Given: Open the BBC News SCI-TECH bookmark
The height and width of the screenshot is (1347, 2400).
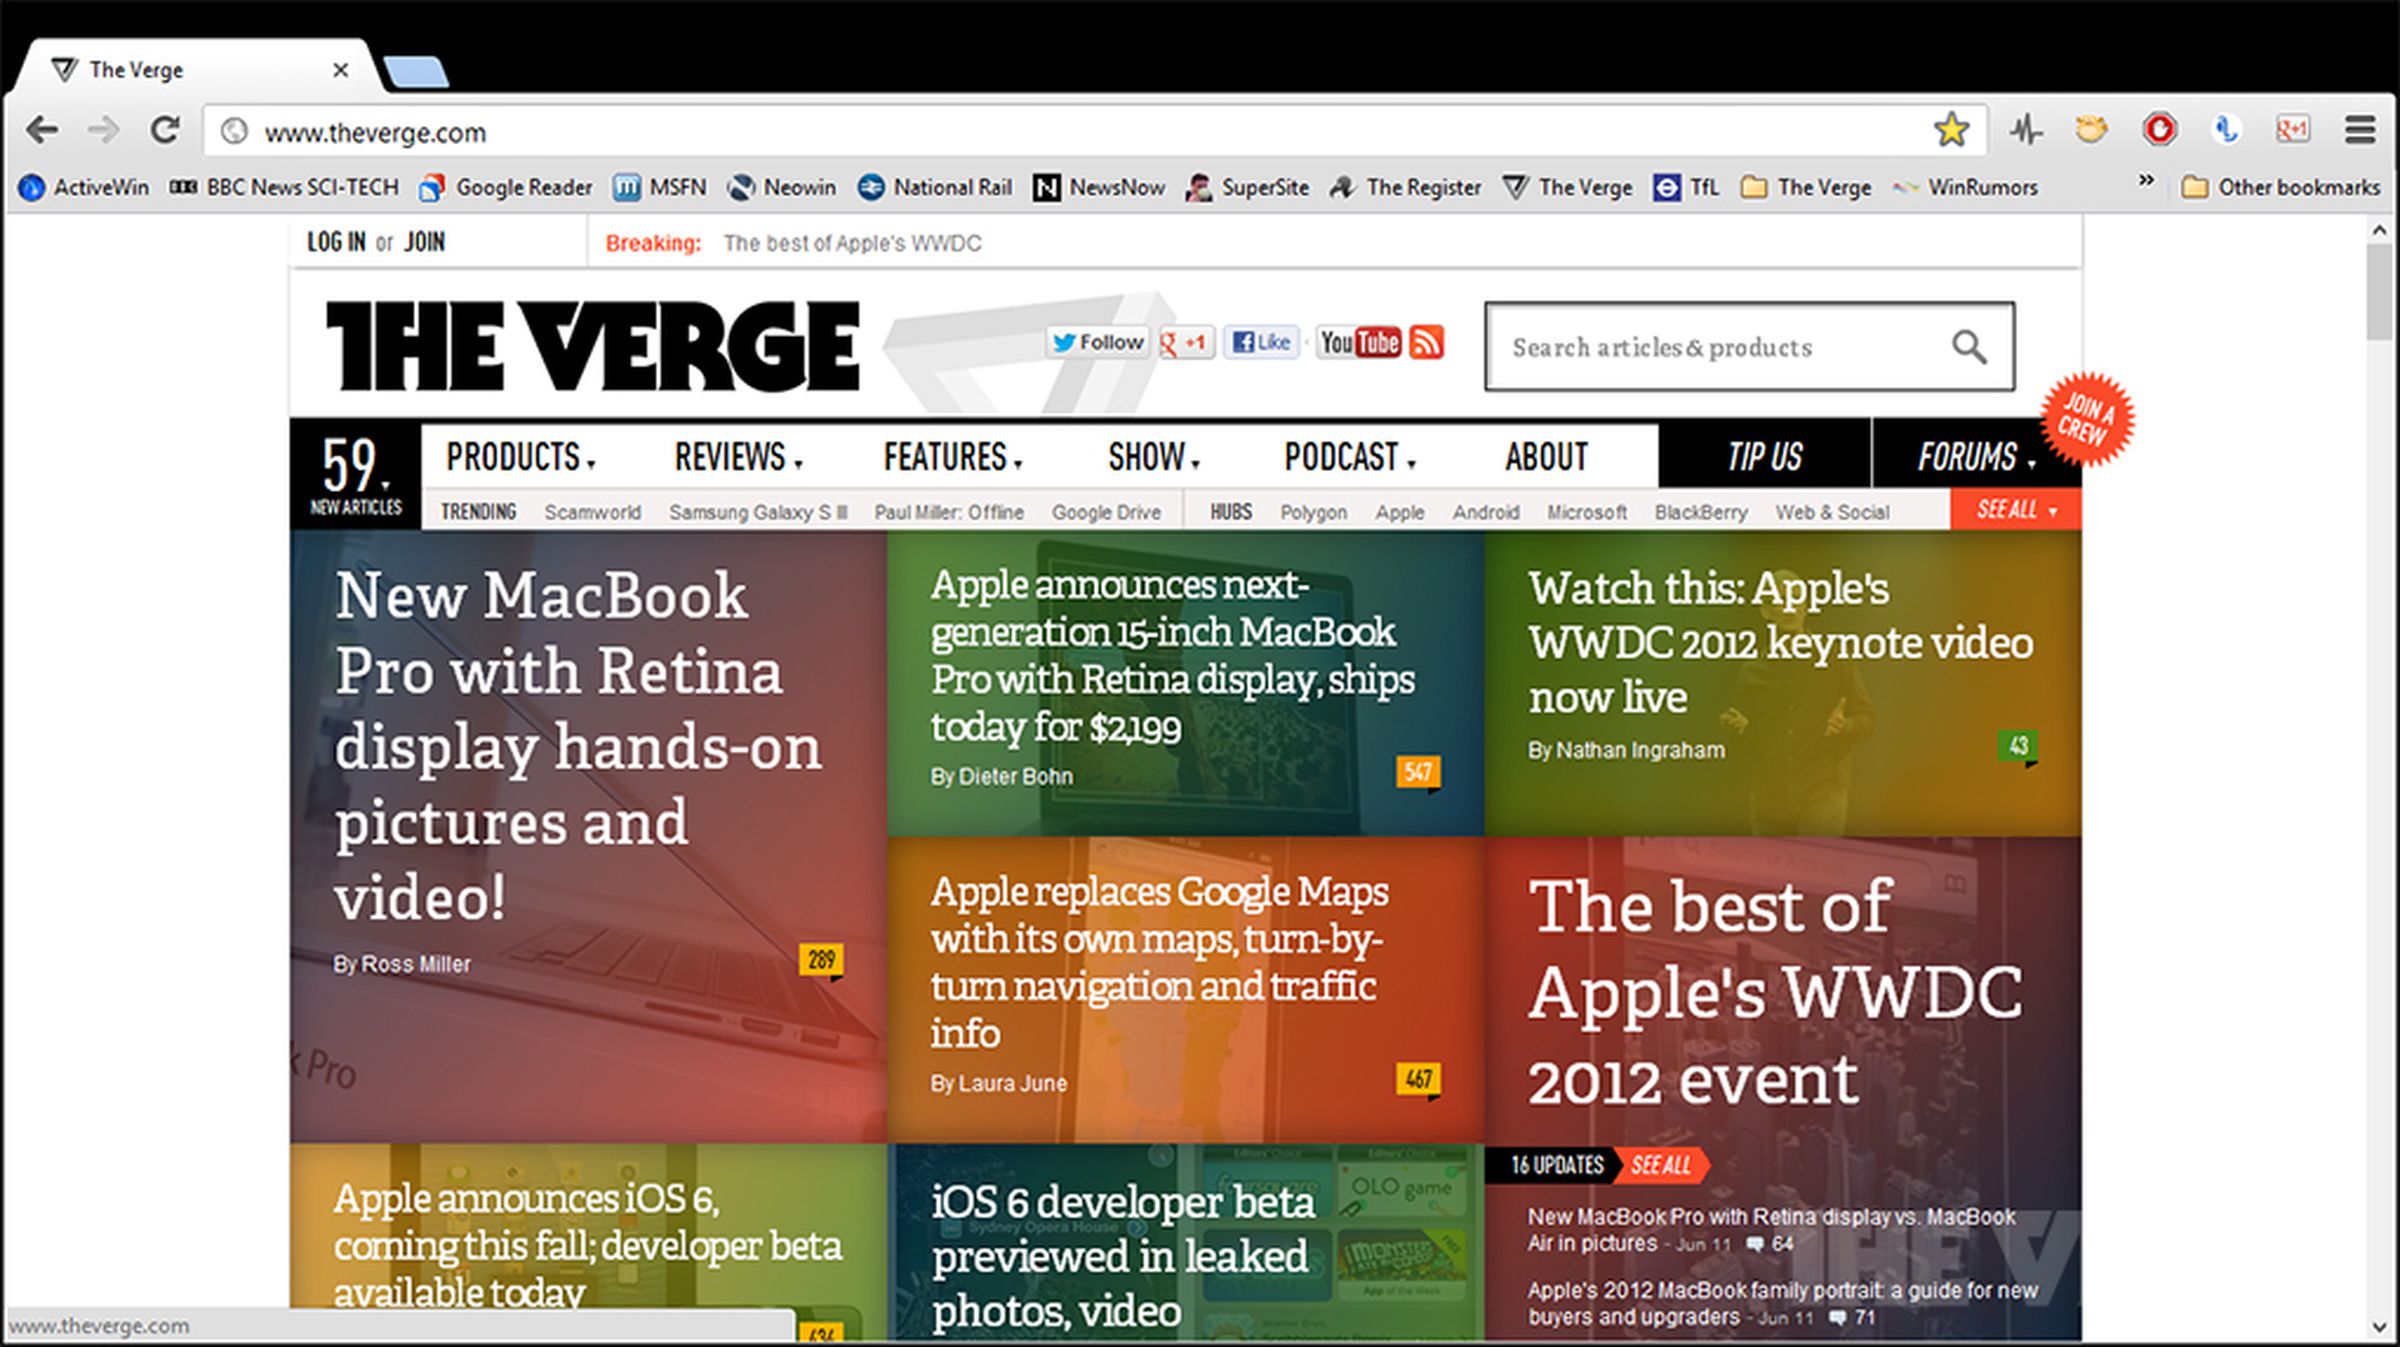Looking at the screenshot, I should 284,187.
